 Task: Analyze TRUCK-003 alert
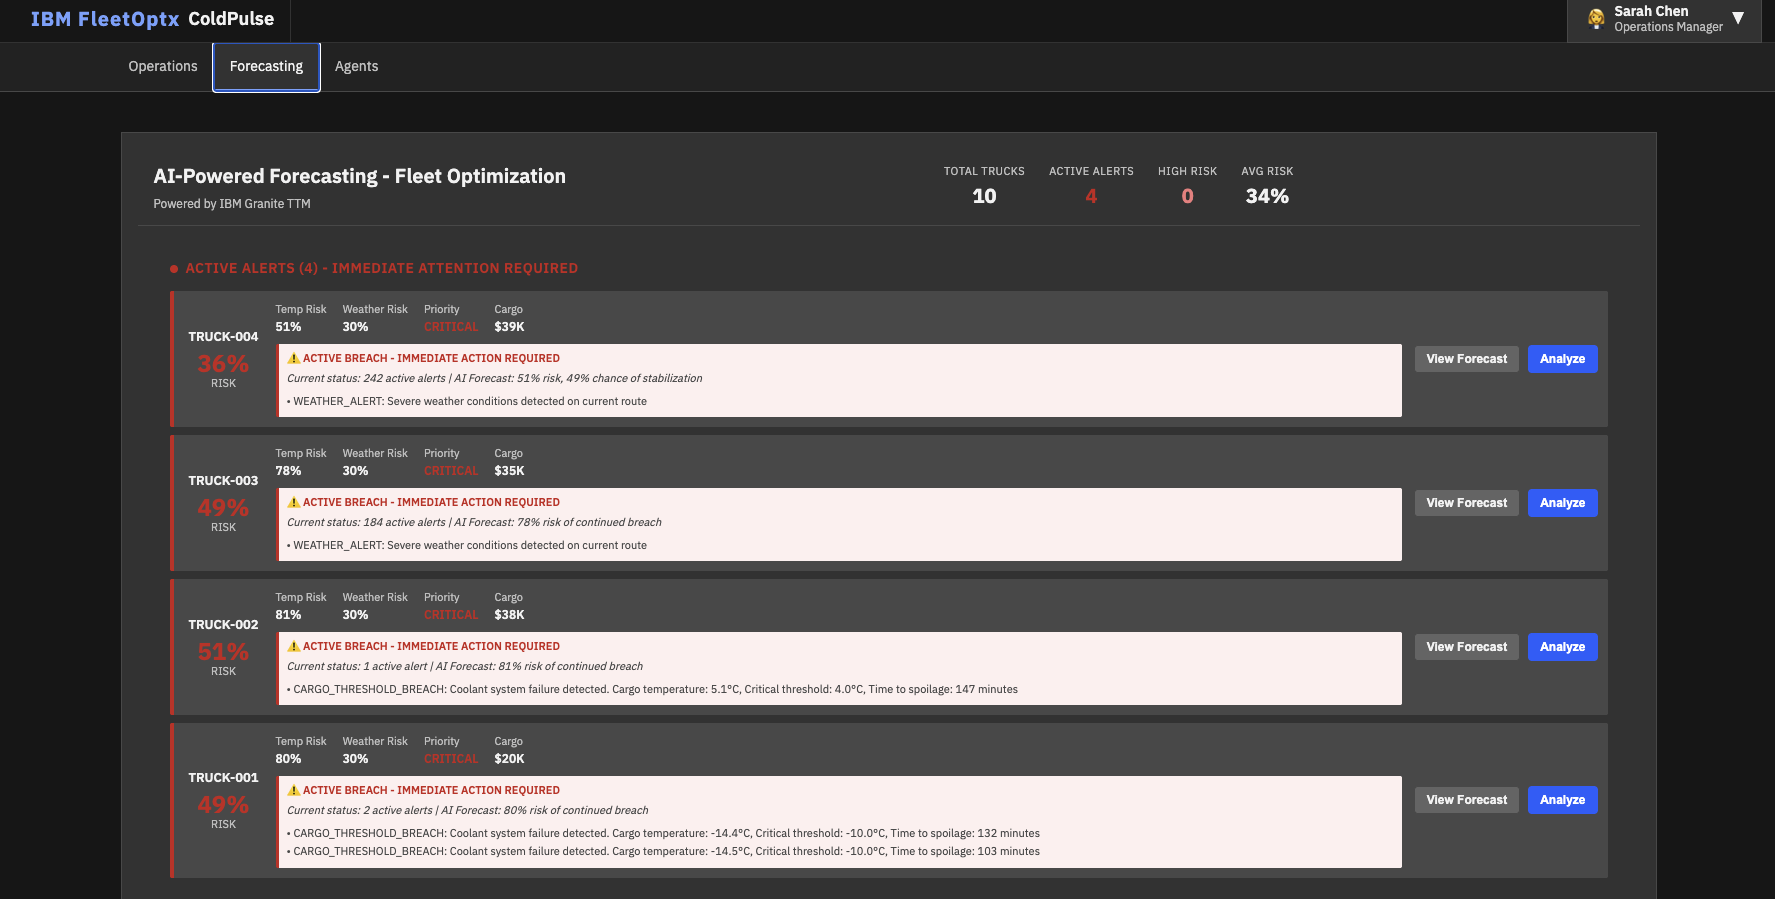(1562, 503)
